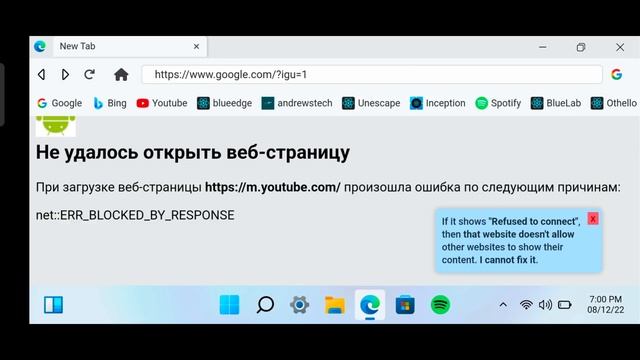The image size is (640, 360).
Task: Open the clock showing 7:00 PM
Action: coord(606,304)
